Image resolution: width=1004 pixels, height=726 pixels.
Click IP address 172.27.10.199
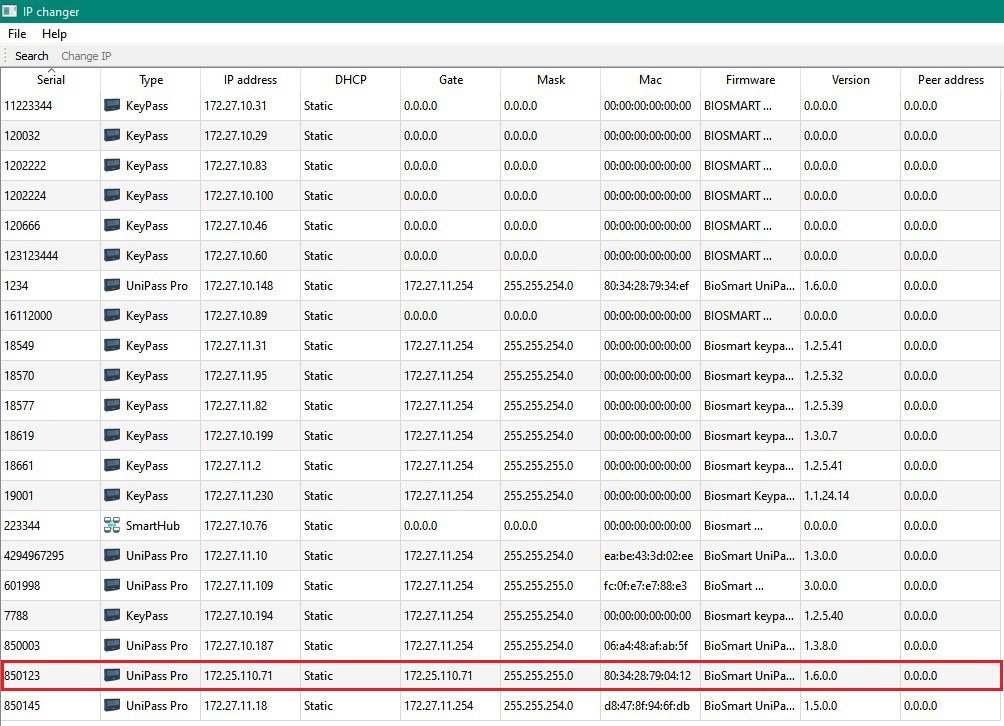point(239,436)
